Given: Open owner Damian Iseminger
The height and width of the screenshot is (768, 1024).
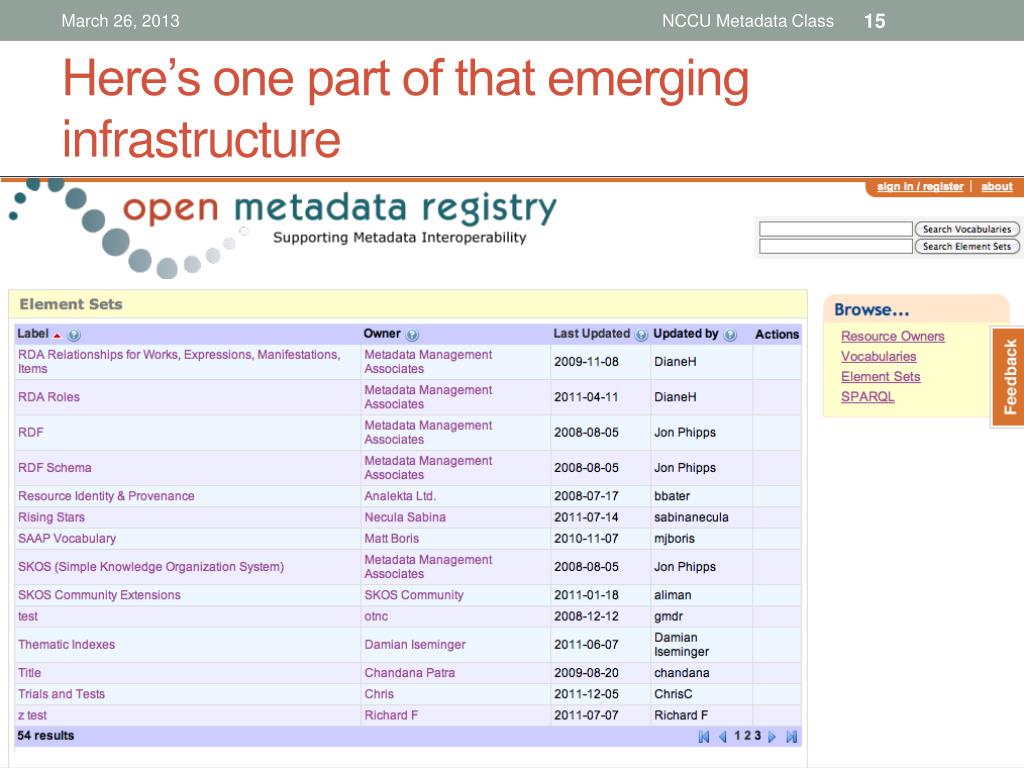Looking at the screenshot, I should [415, 645].
